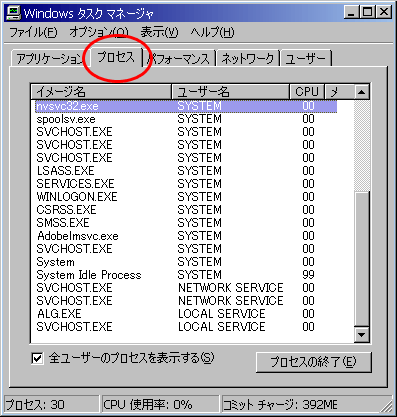This screenshot has height=417, width=397.
Task: Select the nvsvc32.exe process row
Action: coord(186,106)
